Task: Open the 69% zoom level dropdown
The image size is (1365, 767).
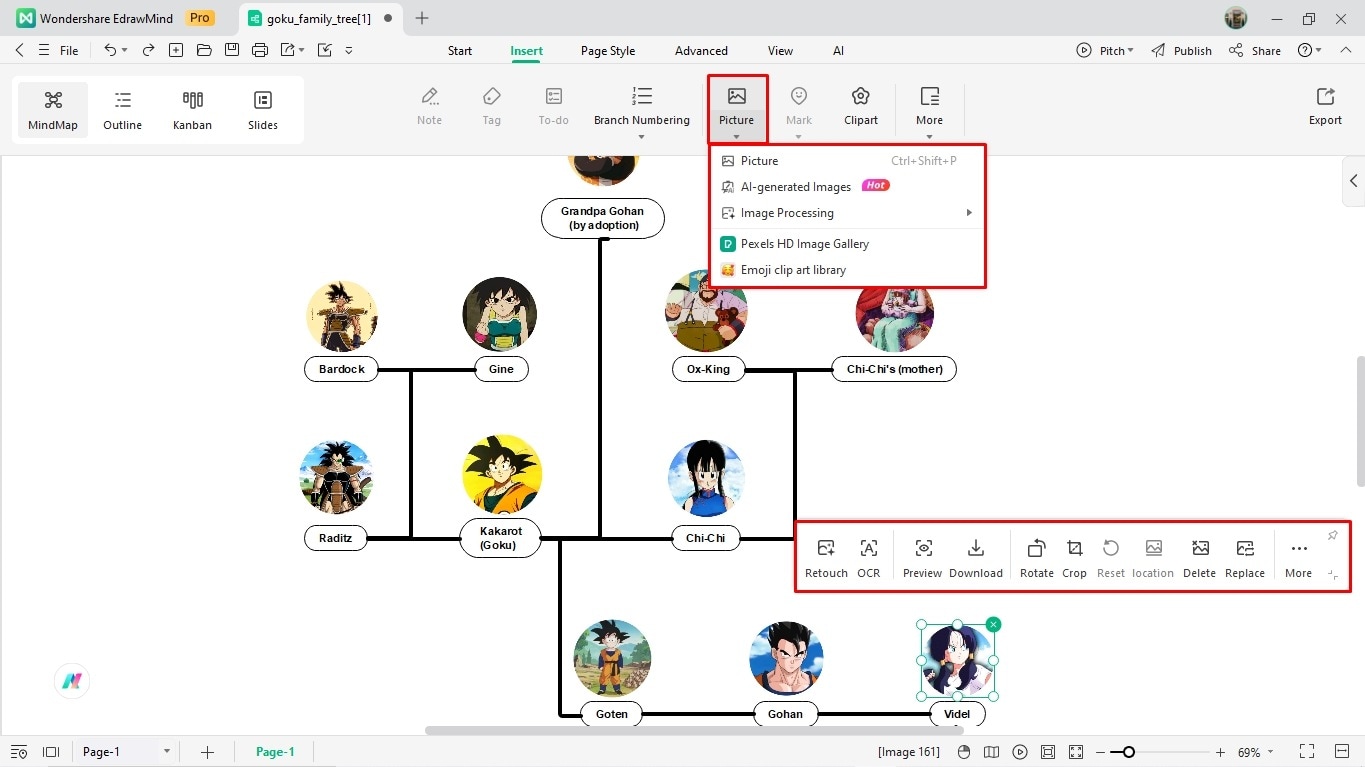Action: pos(1271,752)
